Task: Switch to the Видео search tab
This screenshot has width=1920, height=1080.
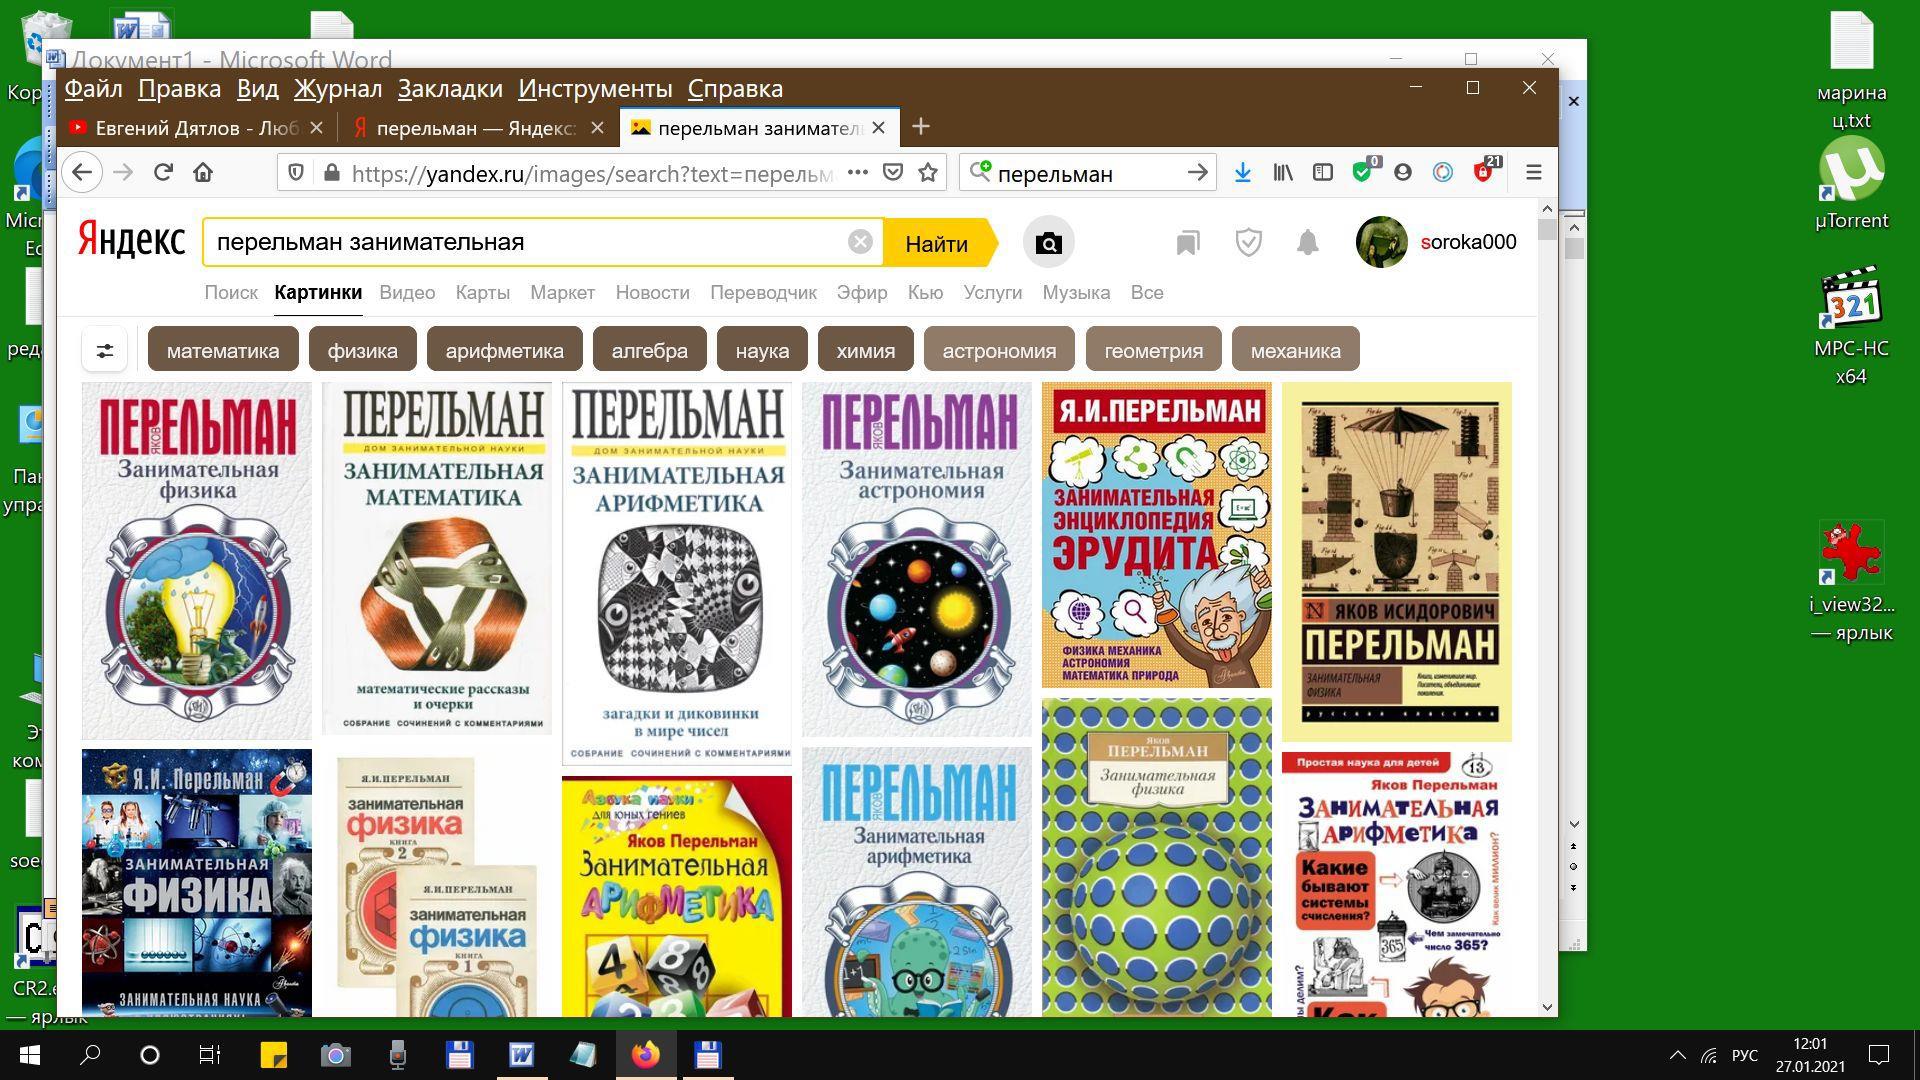Action: click(406, 293)
